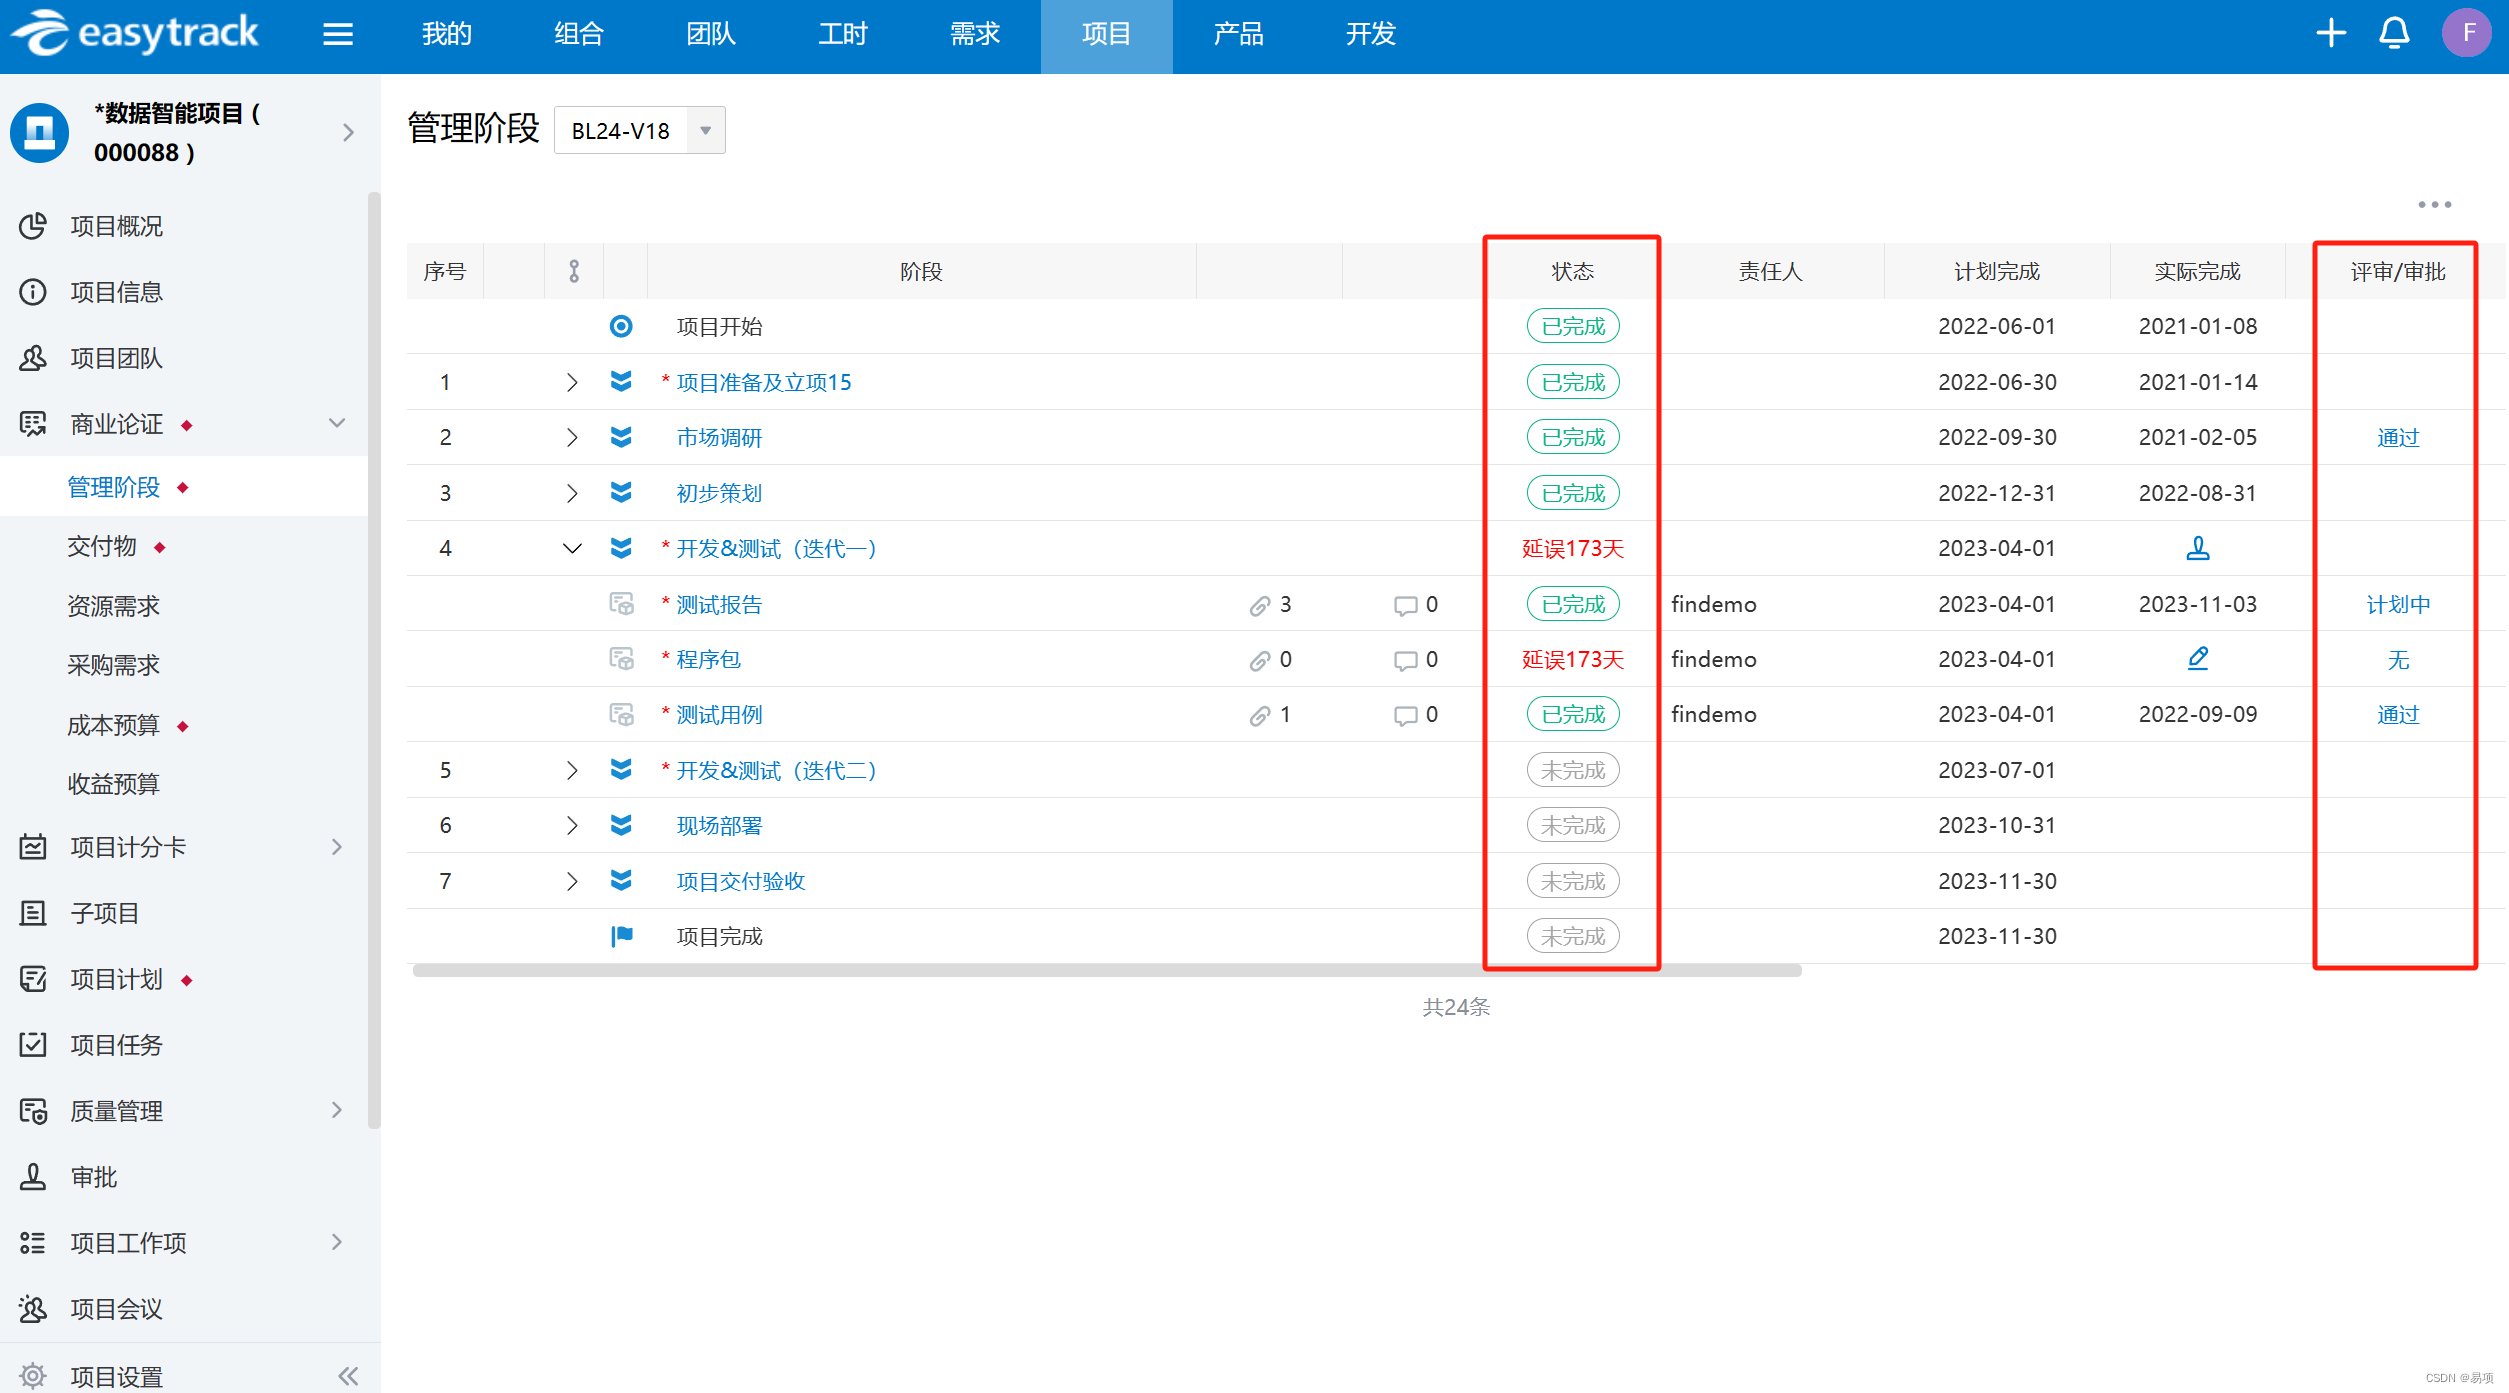
Task: Open the notification bell
Action: click(2394, 33)
